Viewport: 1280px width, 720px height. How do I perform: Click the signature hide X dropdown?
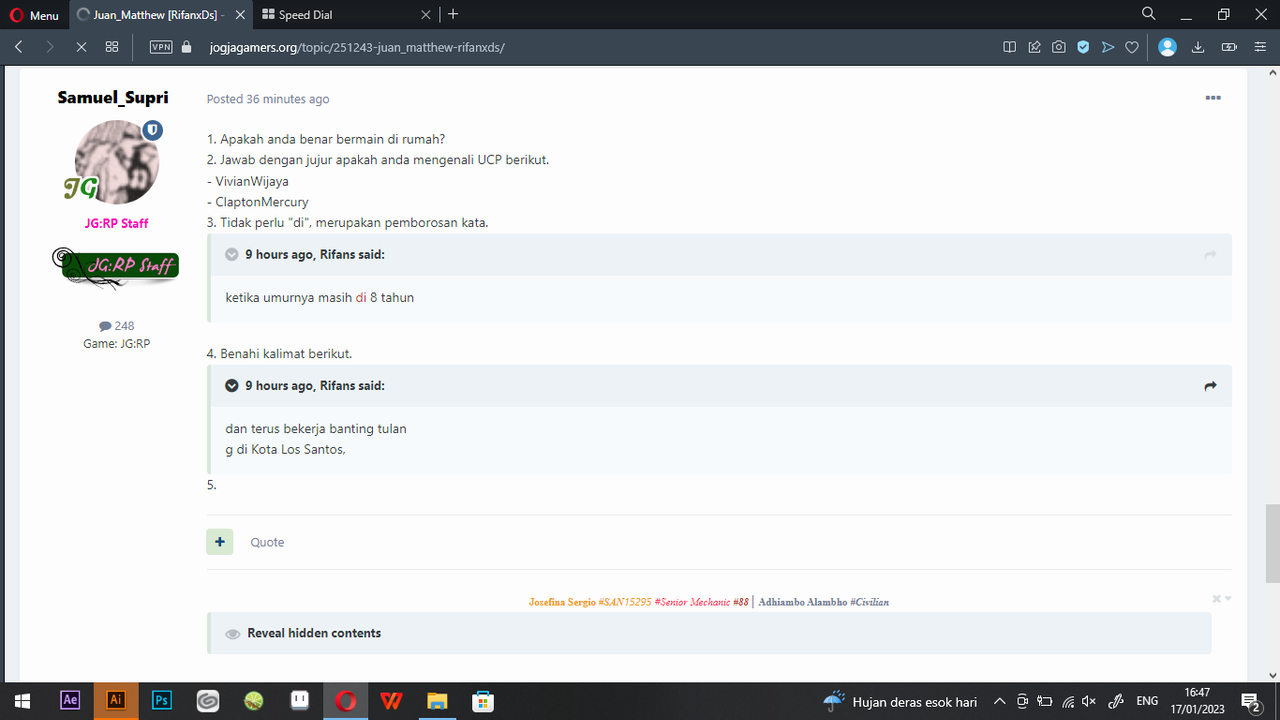pos(1221,598)
